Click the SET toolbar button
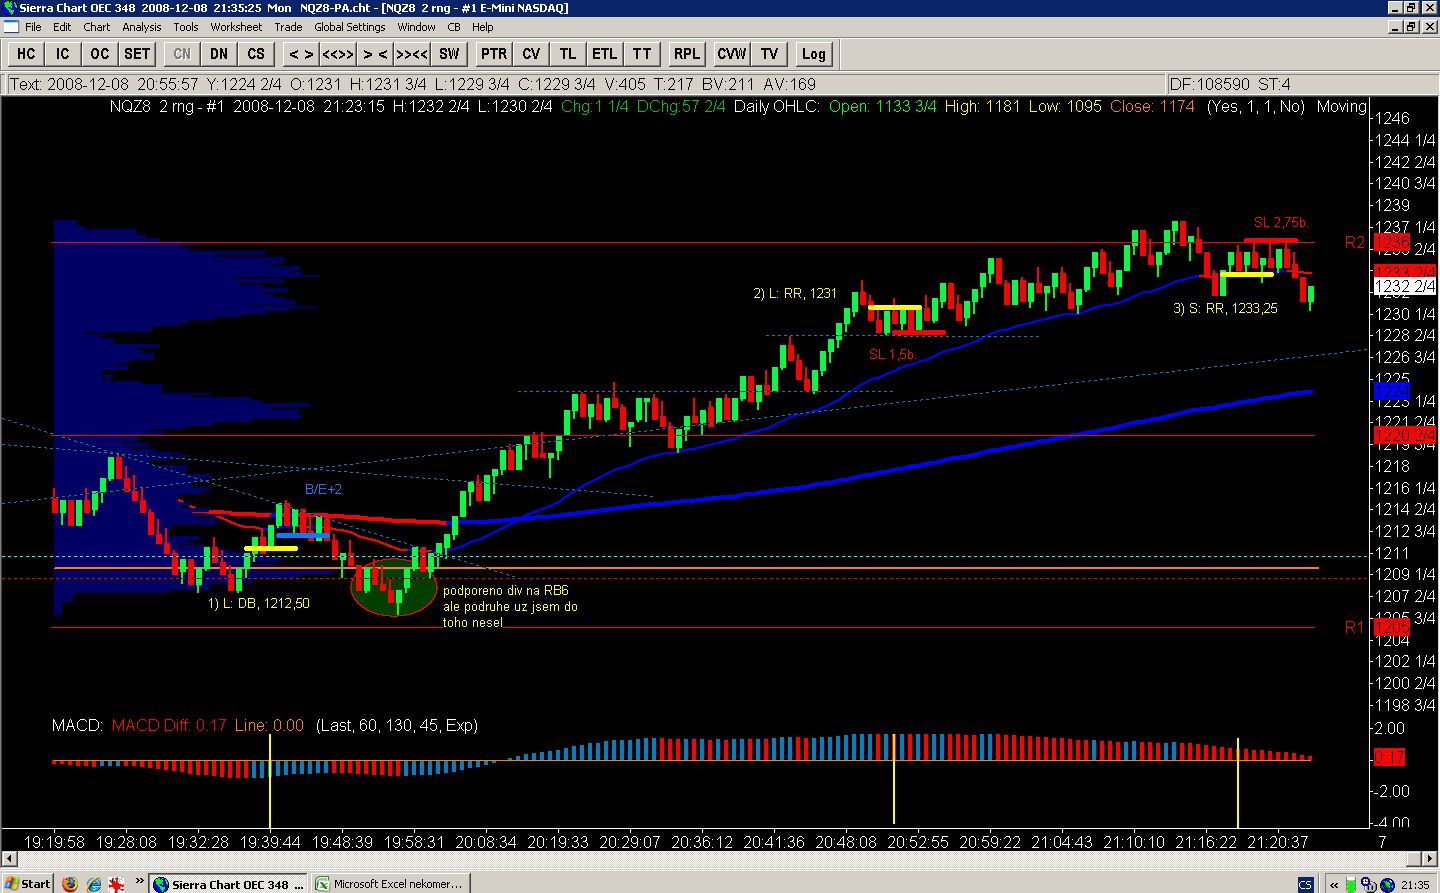The image size is (1440, 893). [137, 54]
